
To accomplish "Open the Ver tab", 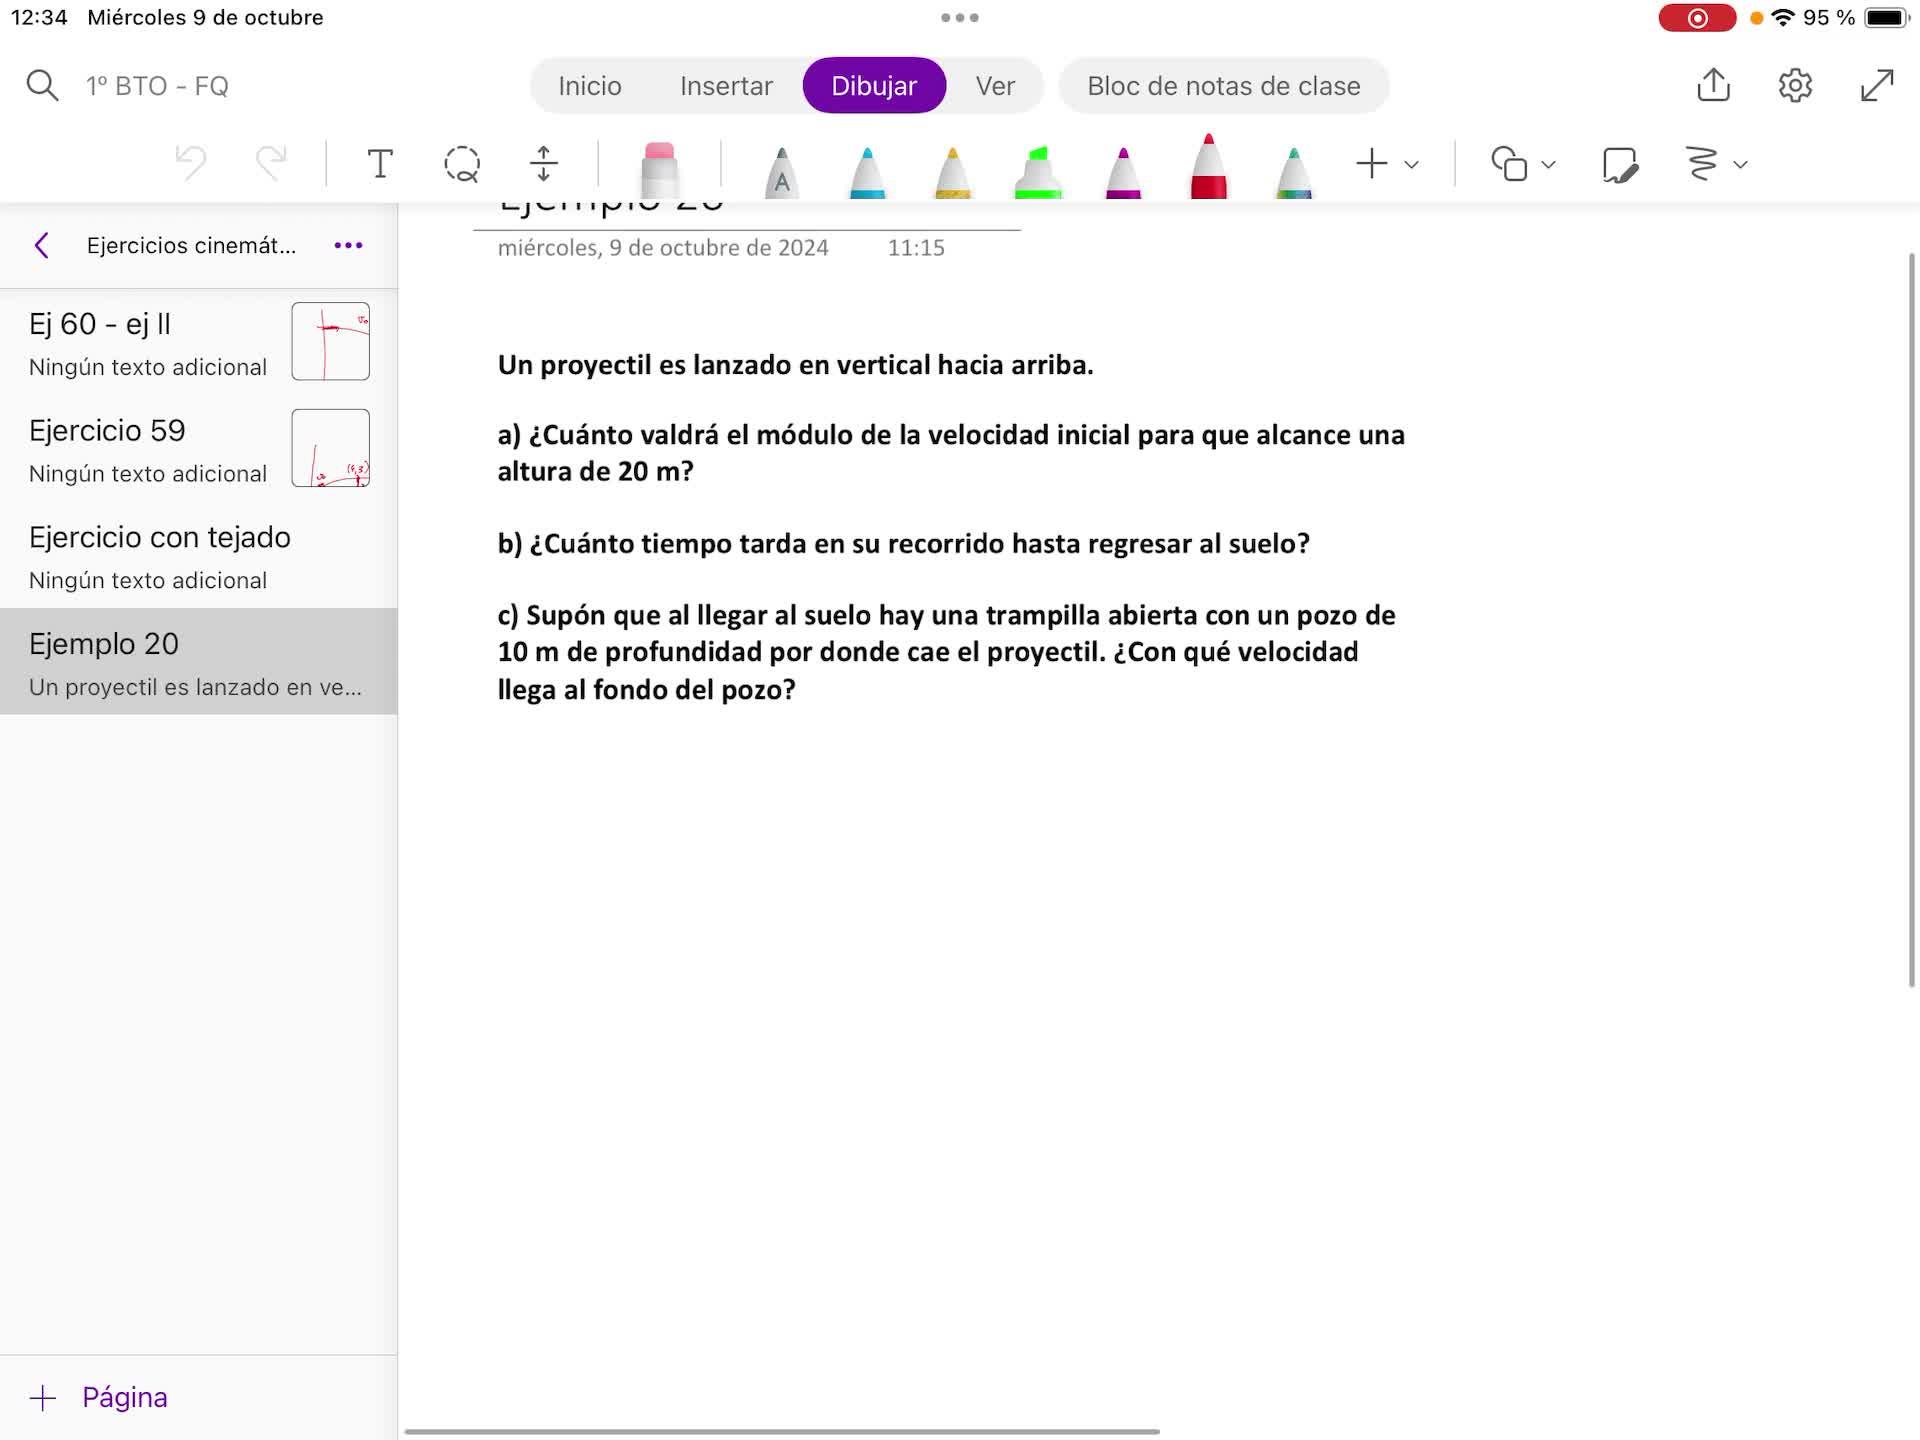I will 995,86.
